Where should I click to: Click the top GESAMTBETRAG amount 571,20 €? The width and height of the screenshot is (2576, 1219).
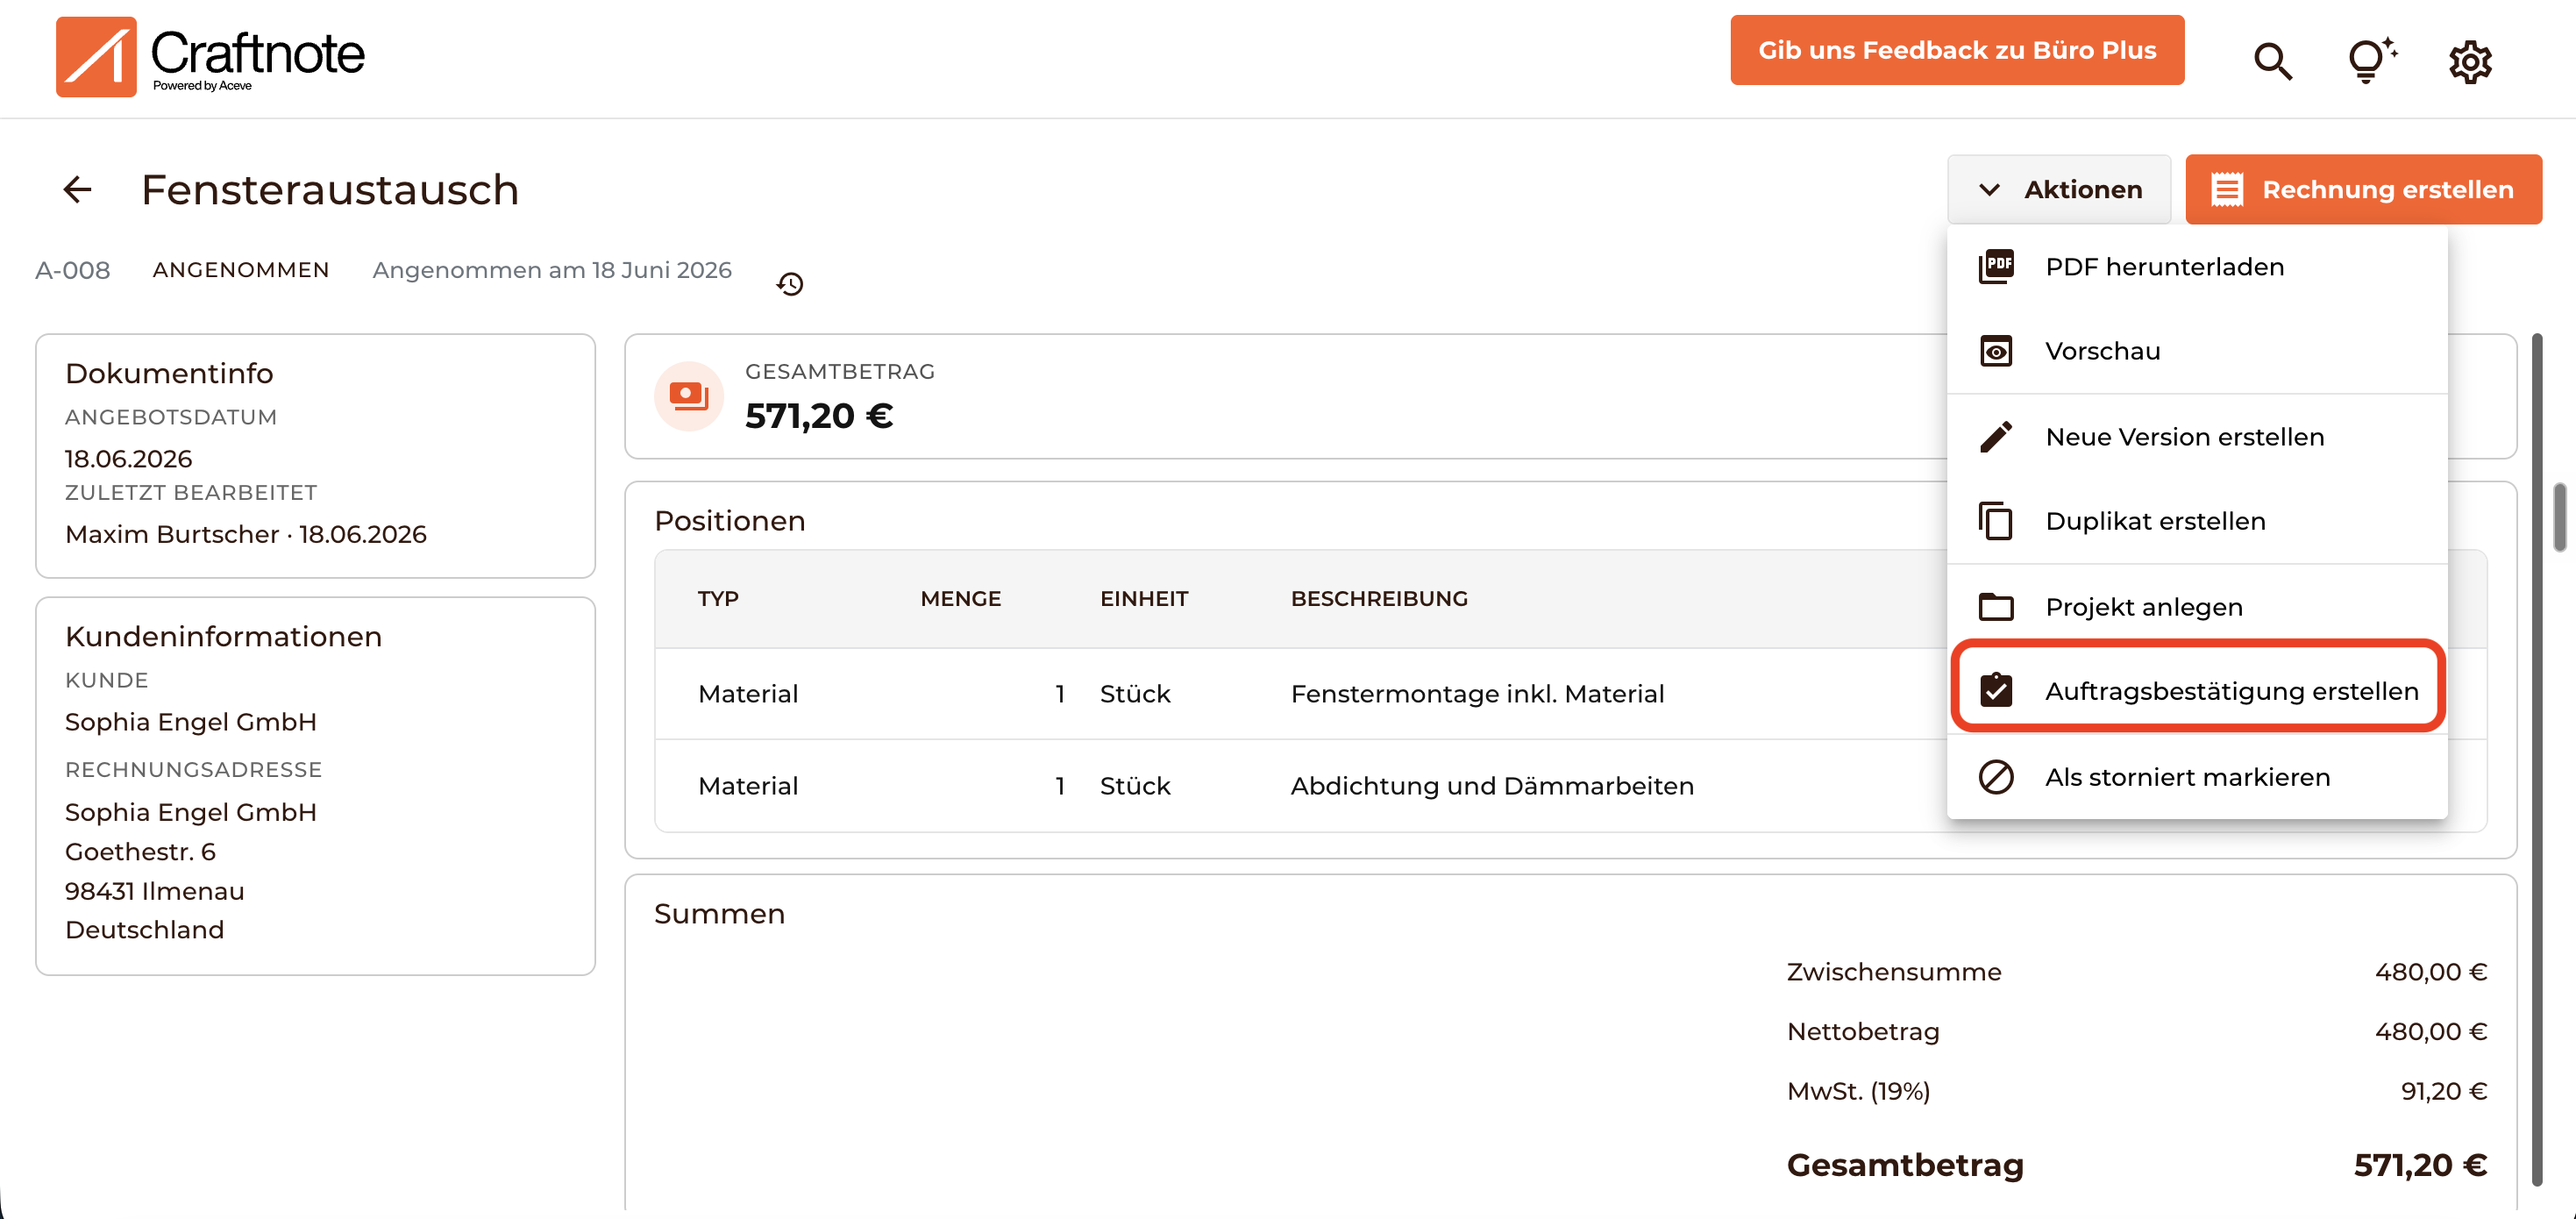click(x=819, y=416)
